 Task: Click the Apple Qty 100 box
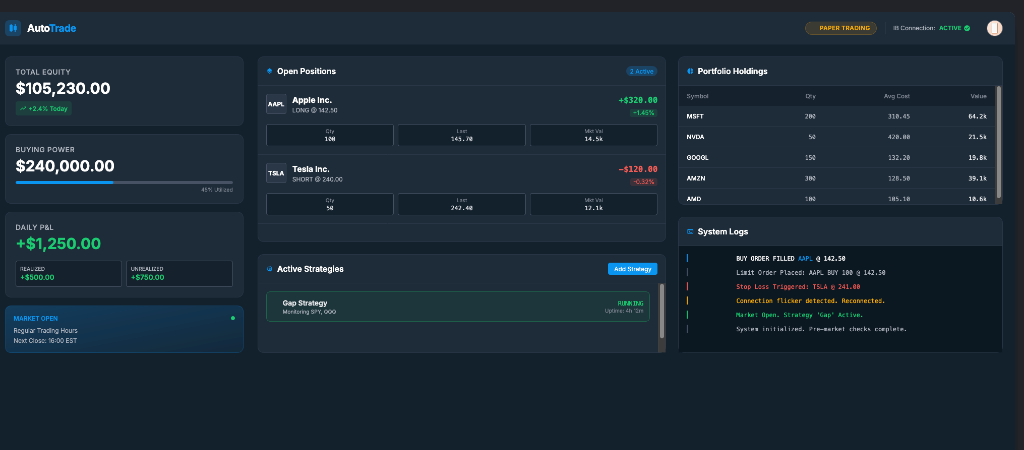(x=330, y=135)
